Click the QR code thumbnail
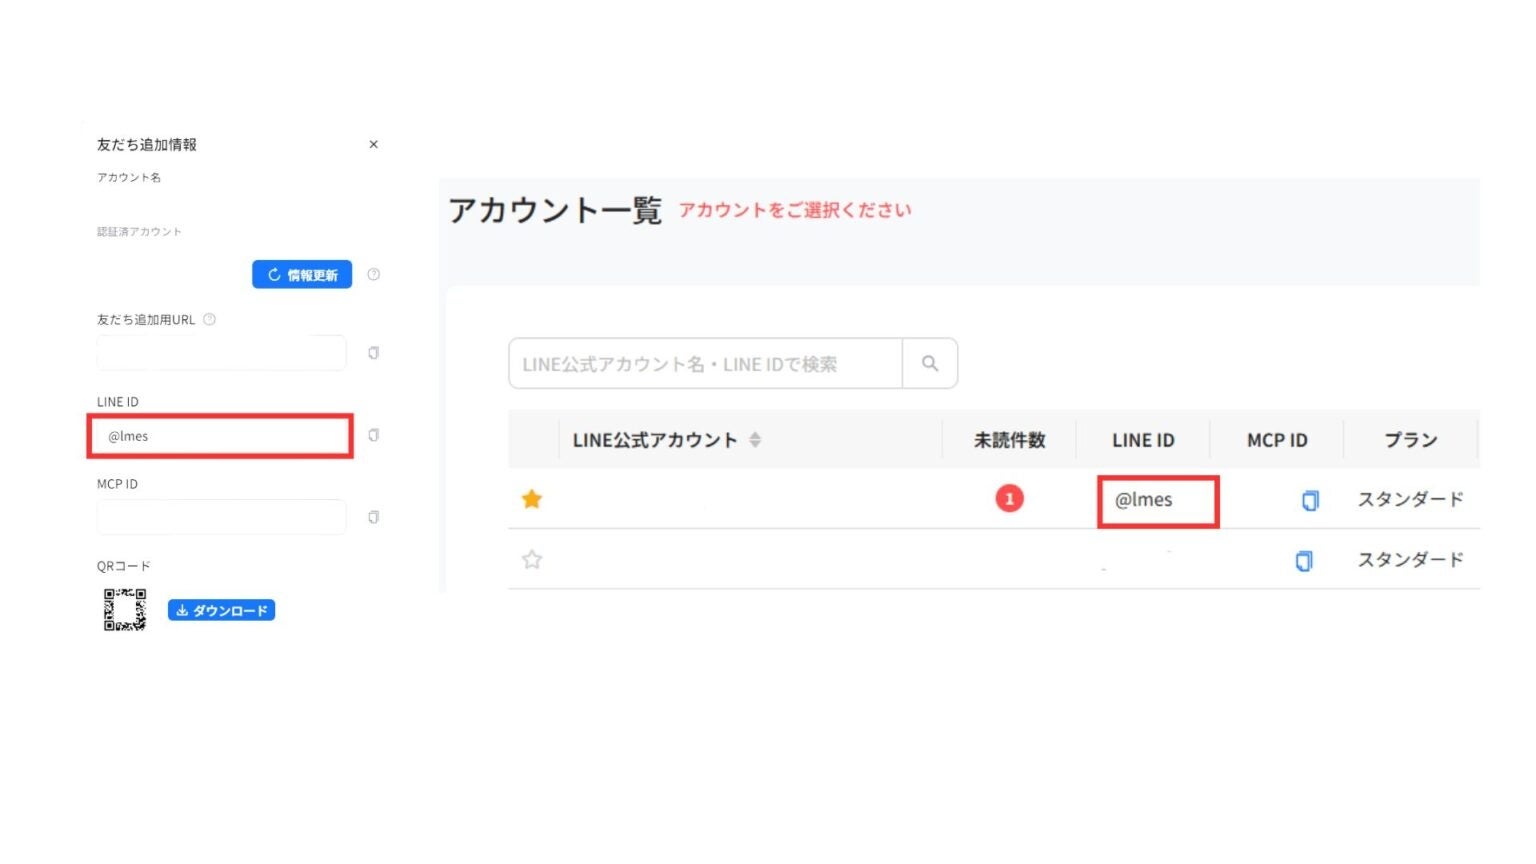This screenshot has width=1536, height=864. coord(125,609)
